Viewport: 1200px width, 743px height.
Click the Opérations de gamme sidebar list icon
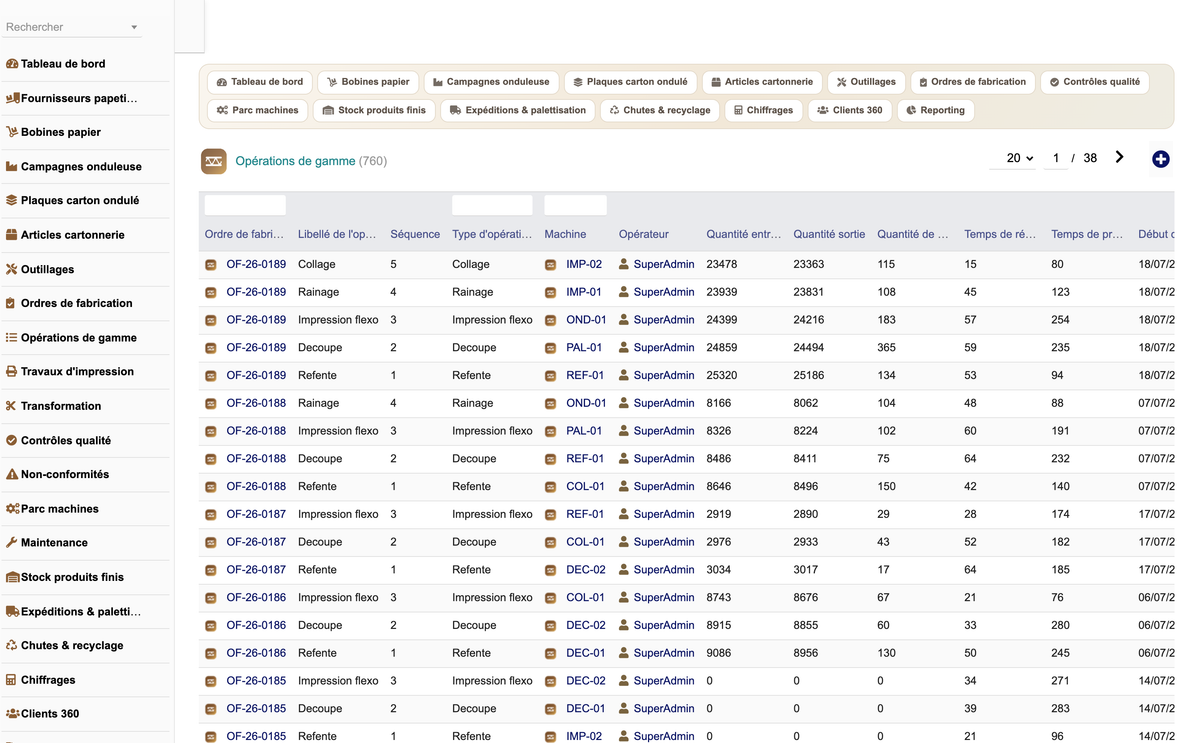12,338
